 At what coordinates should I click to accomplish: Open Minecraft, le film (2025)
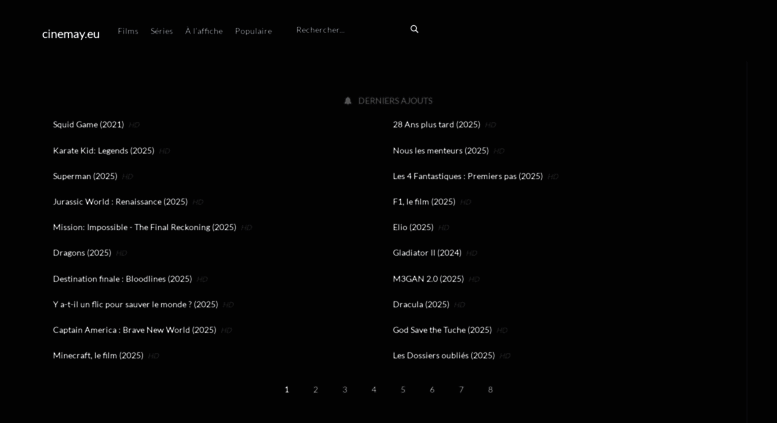pyautogui.click(x=98, y=355)
